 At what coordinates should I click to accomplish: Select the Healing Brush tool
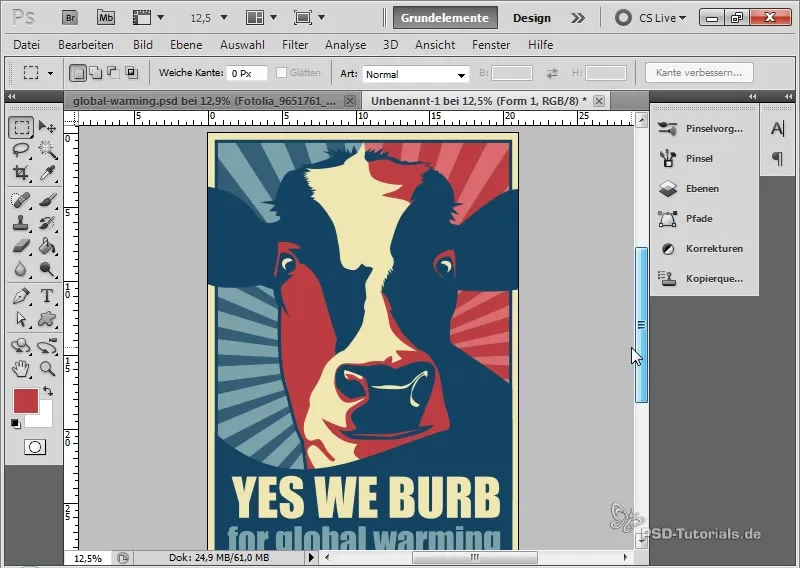click(x=21, y=200)
